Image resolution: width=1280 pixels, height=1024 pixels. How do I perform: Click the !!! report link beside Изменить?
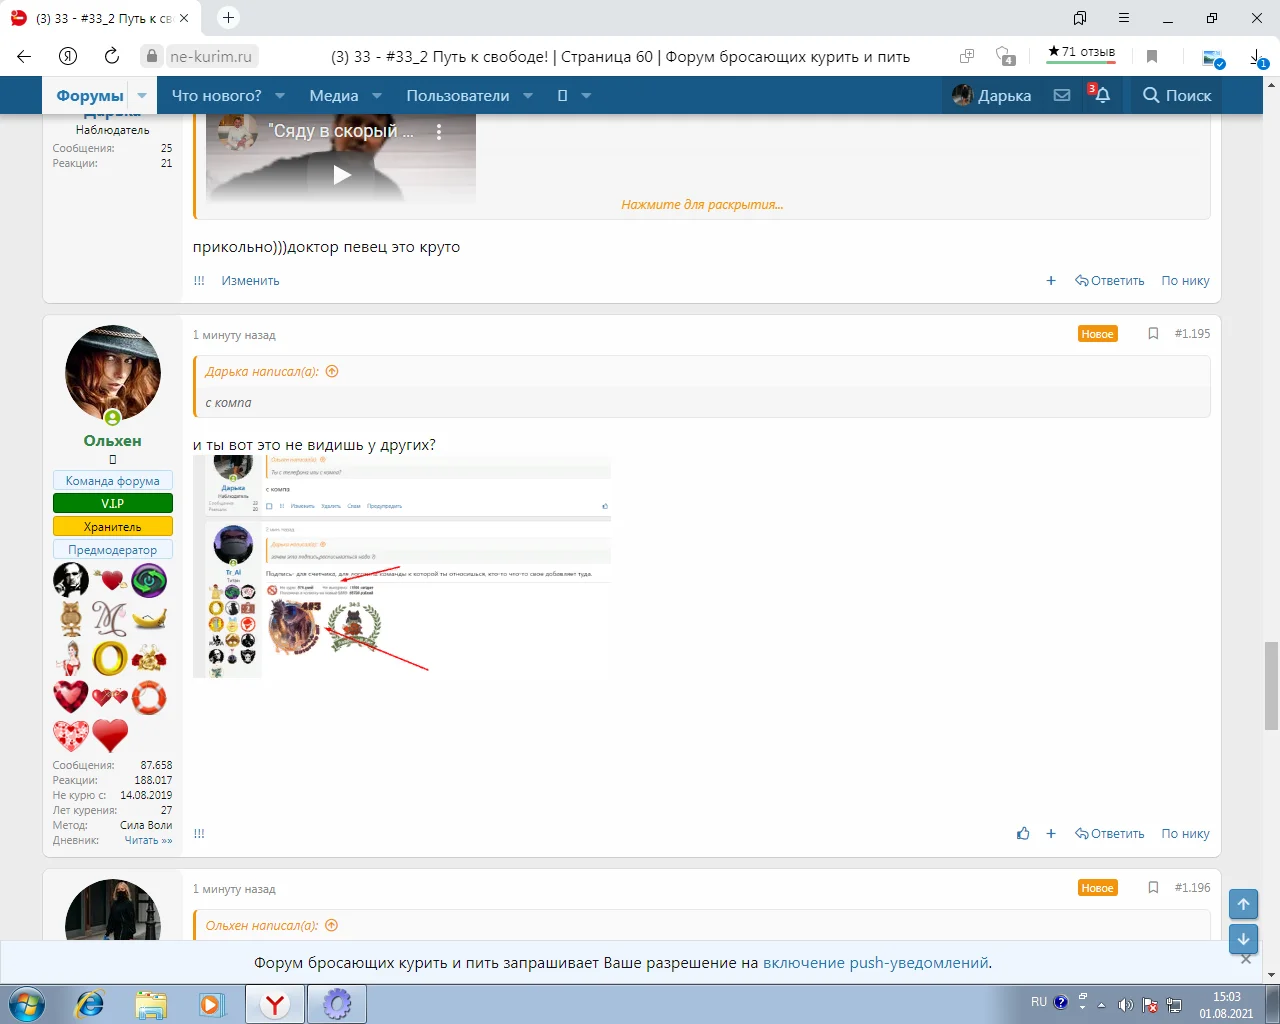coord(199,281)
